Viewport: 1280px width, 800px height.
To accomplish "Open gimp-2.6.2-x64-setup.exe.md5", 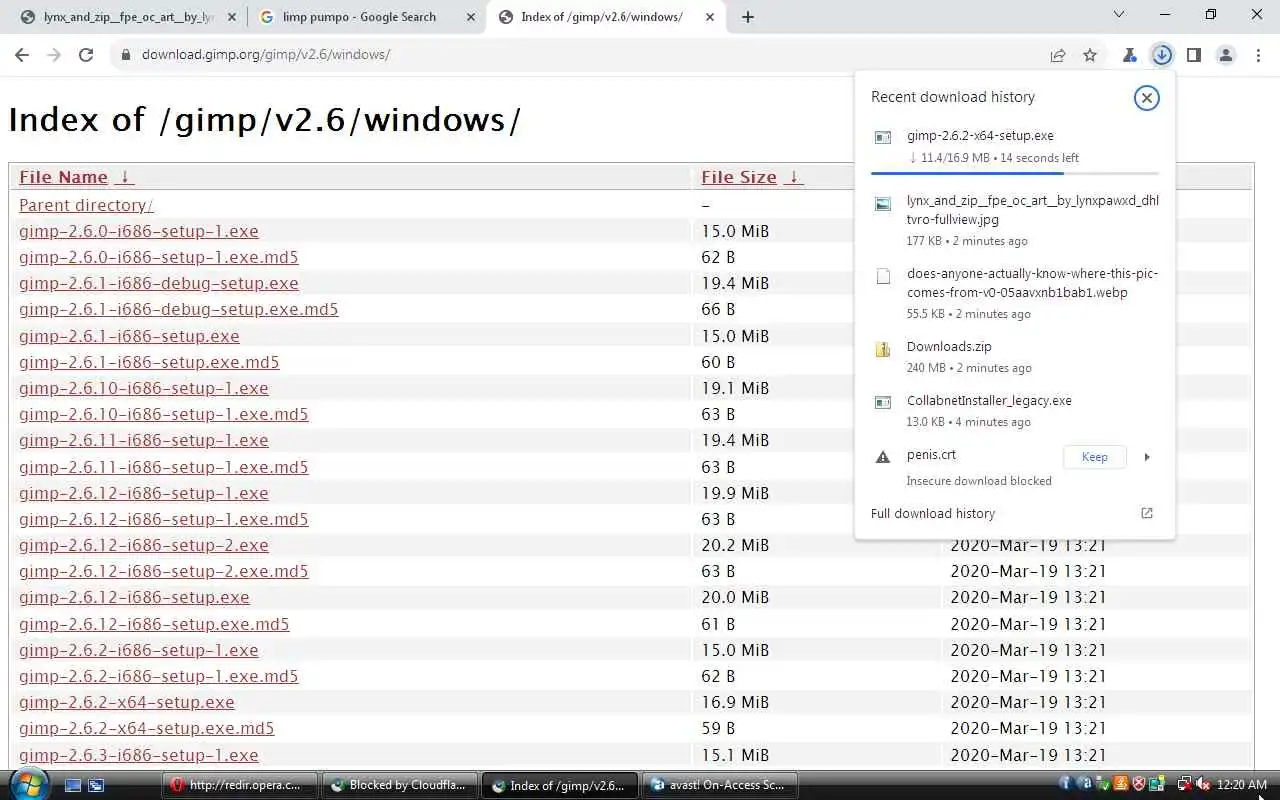I will (146, 728).
